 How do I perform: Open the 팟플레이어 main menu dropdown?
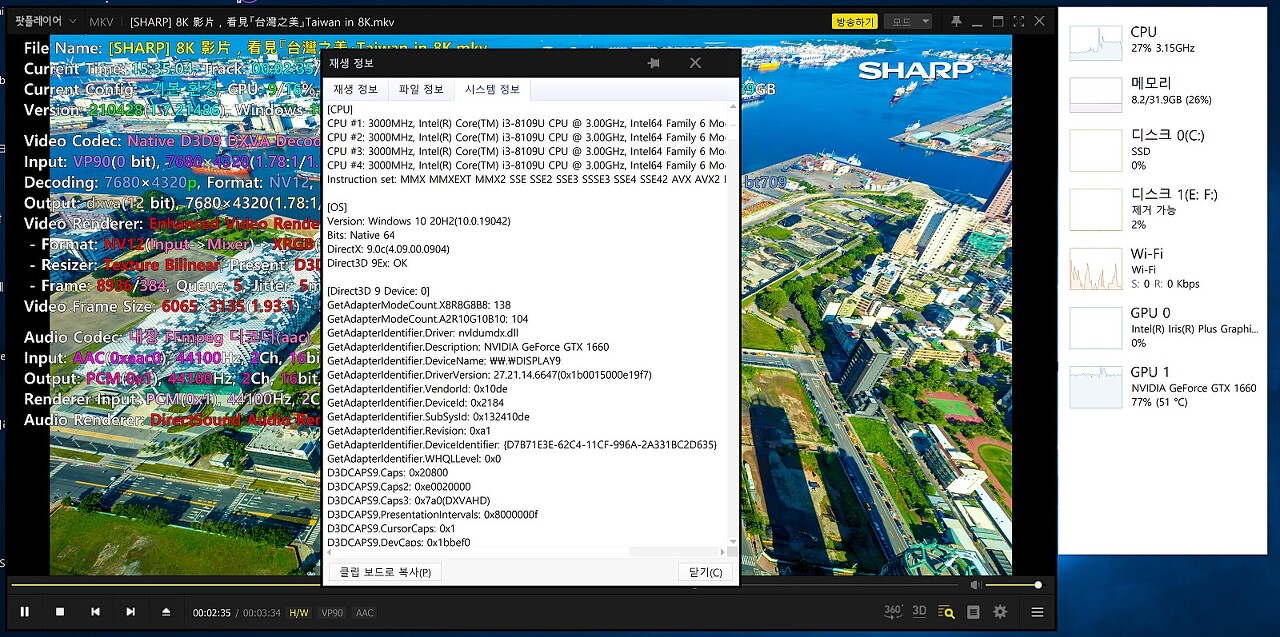(x=43, y=21)
